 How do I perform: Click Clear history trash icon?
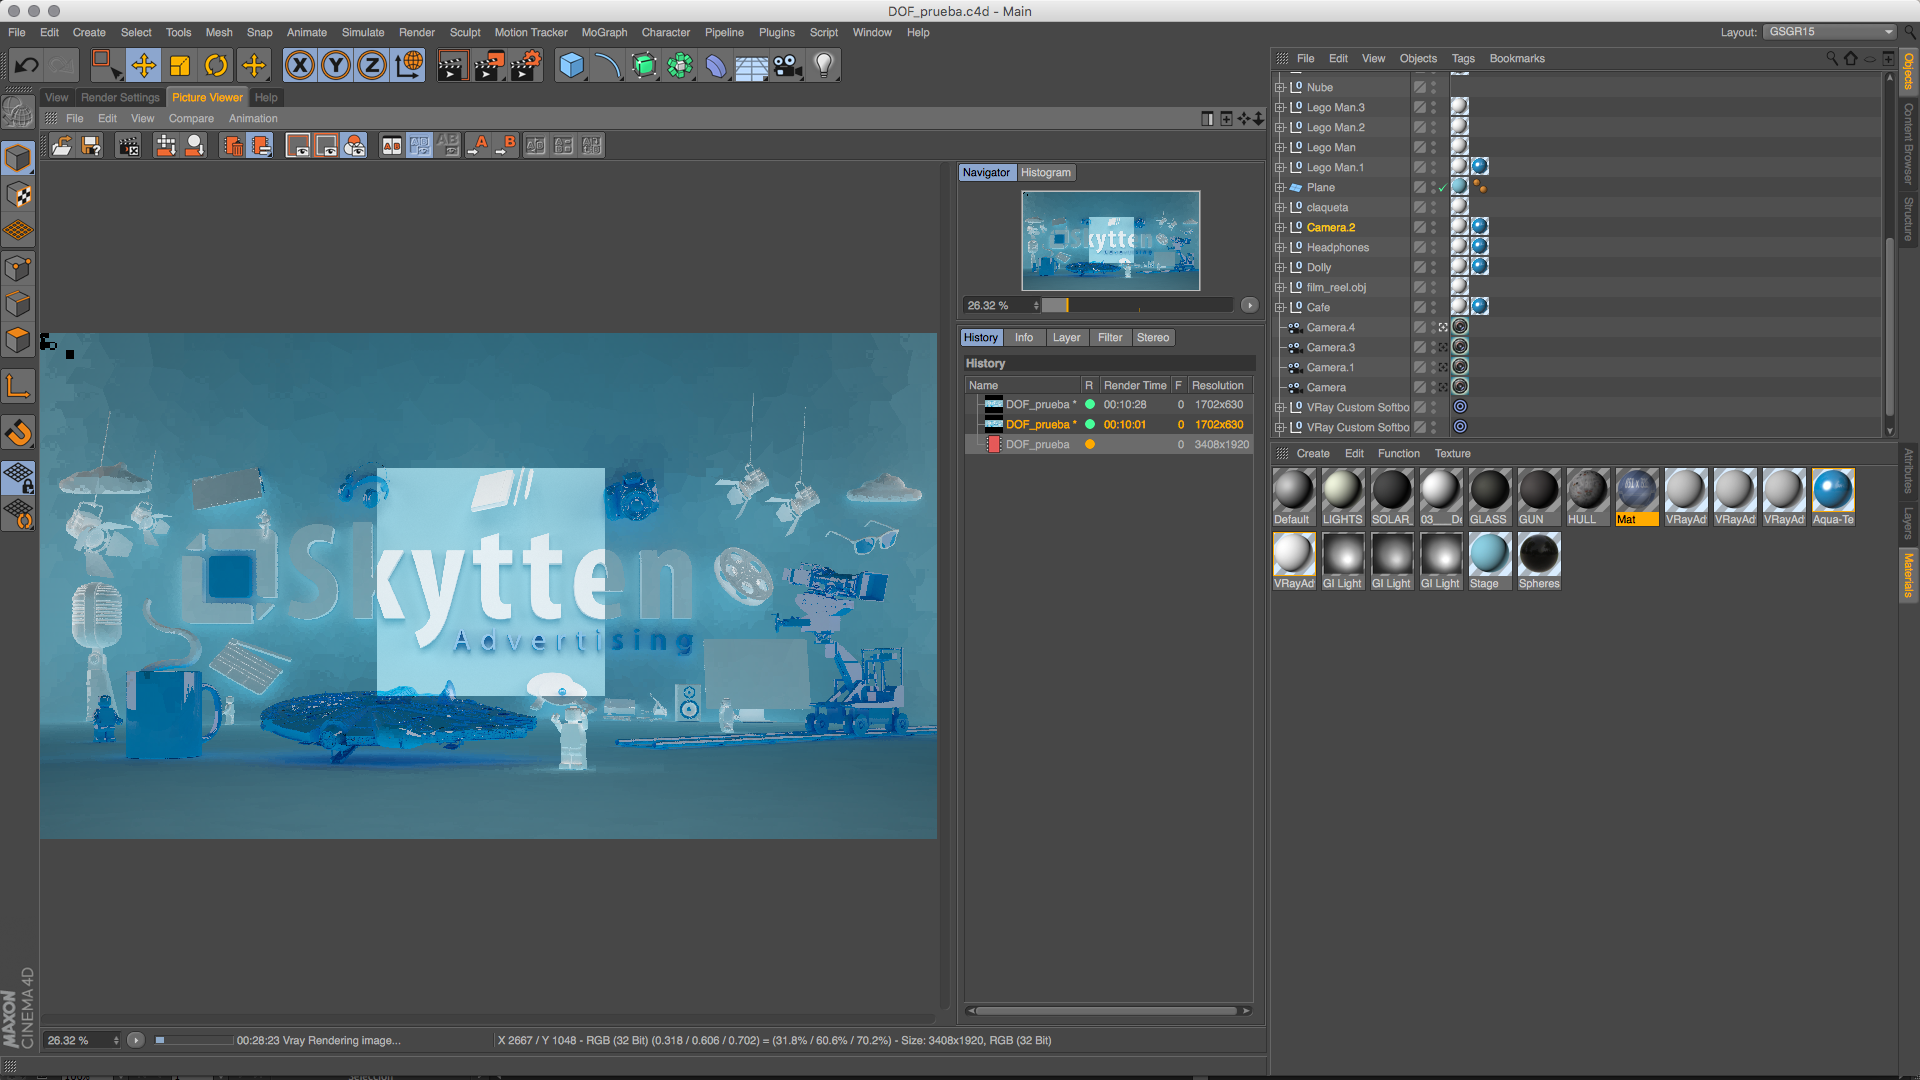click(233, 146)
